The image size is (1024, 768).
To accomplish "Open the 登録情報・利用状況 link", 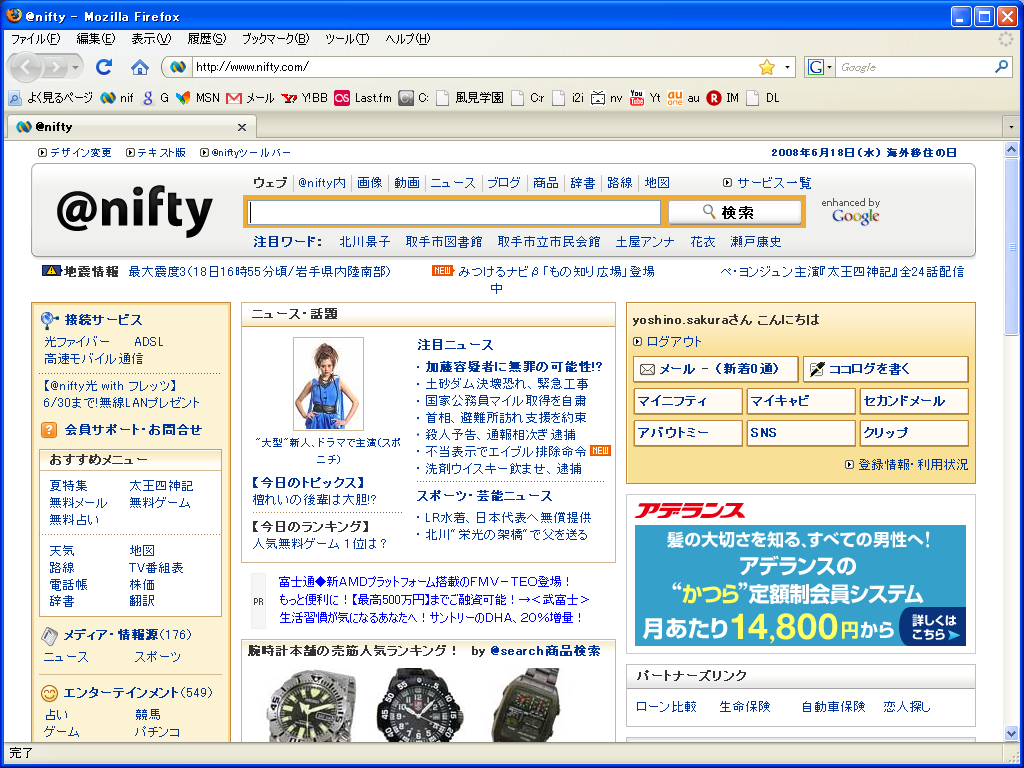I will coord(912,464).
